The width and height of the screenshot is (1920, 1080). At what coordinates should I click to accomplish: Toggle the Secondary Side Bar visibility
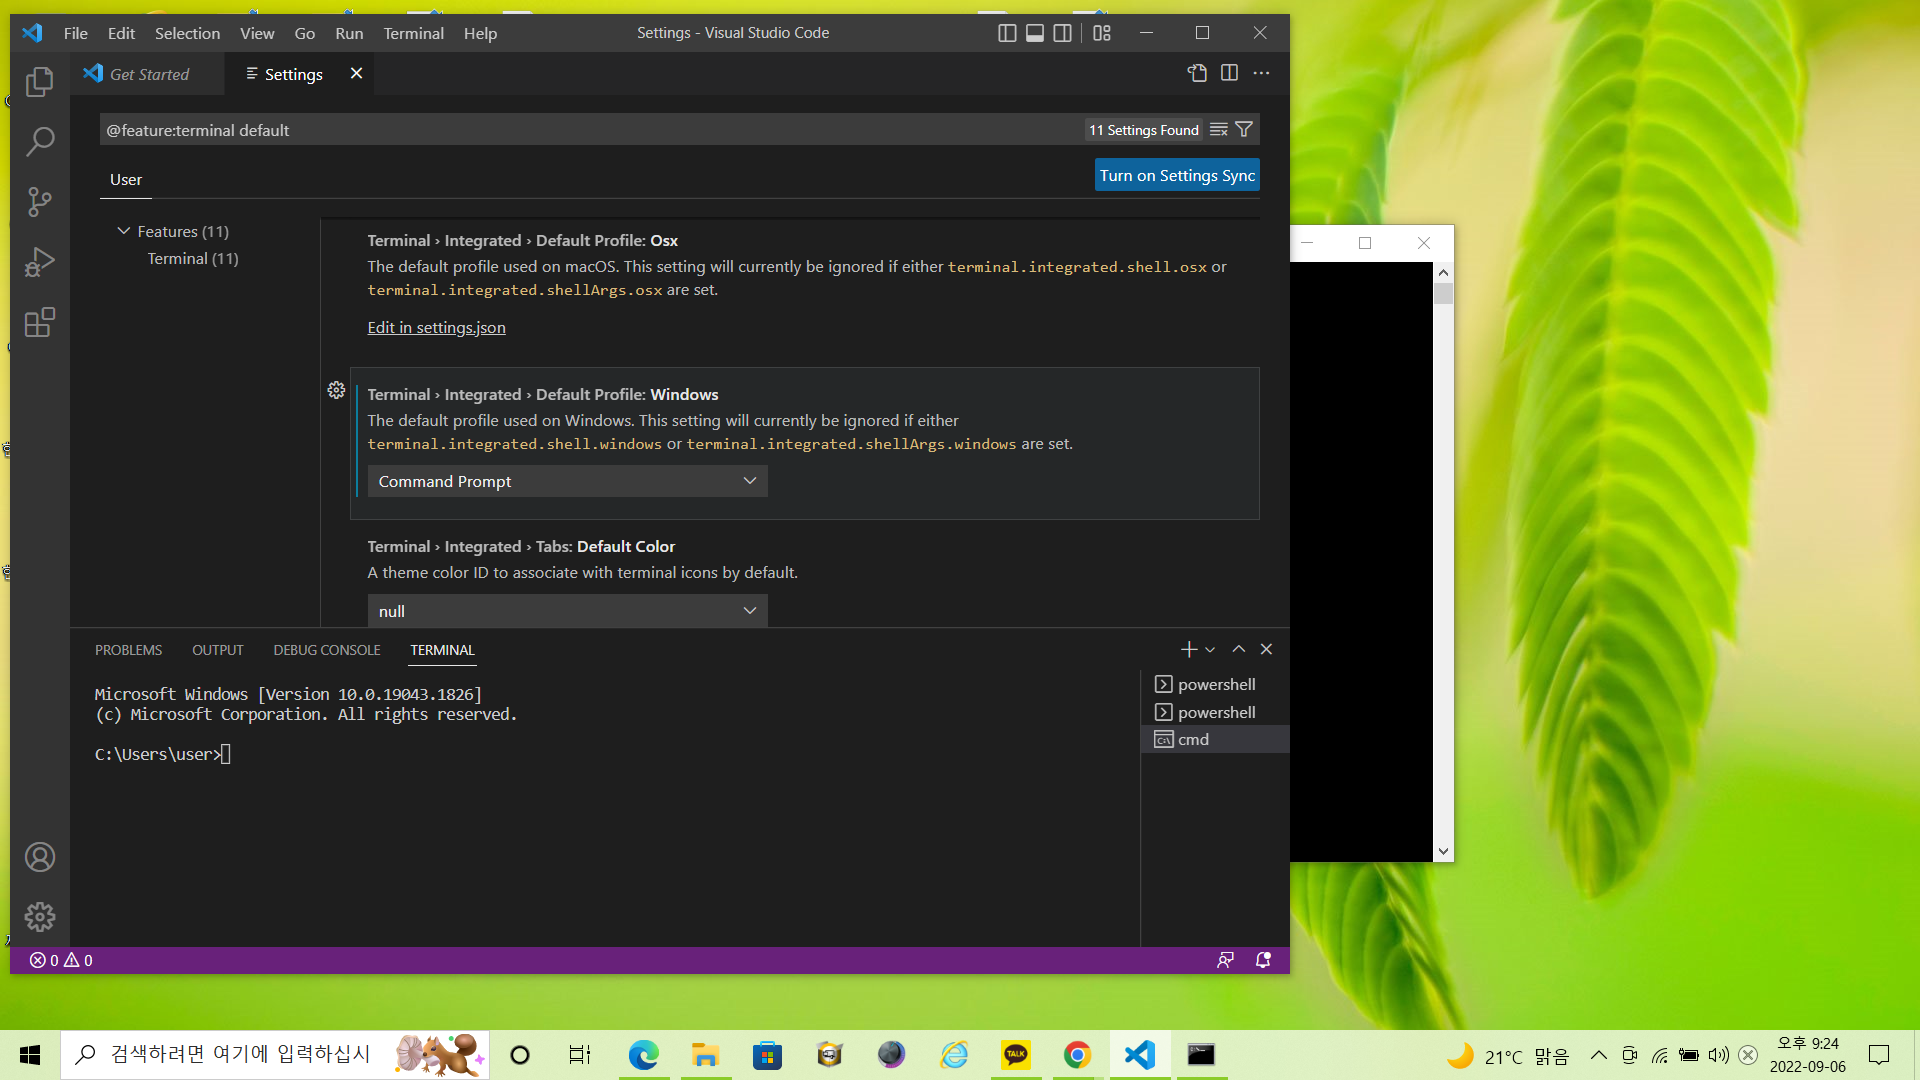pyautogui.click(x=1063, y=33)
